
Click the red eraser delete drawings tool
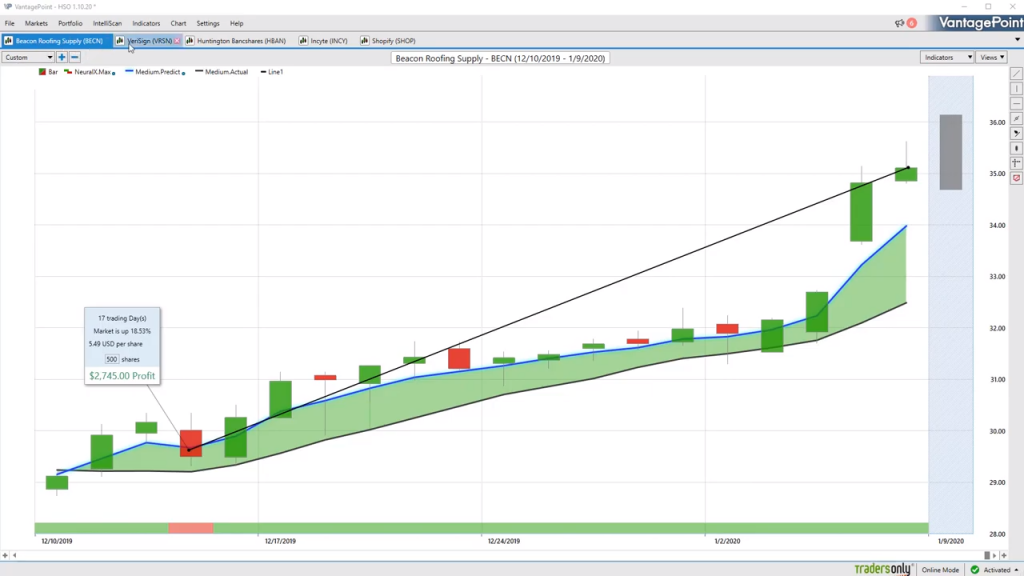point(1016,178)
